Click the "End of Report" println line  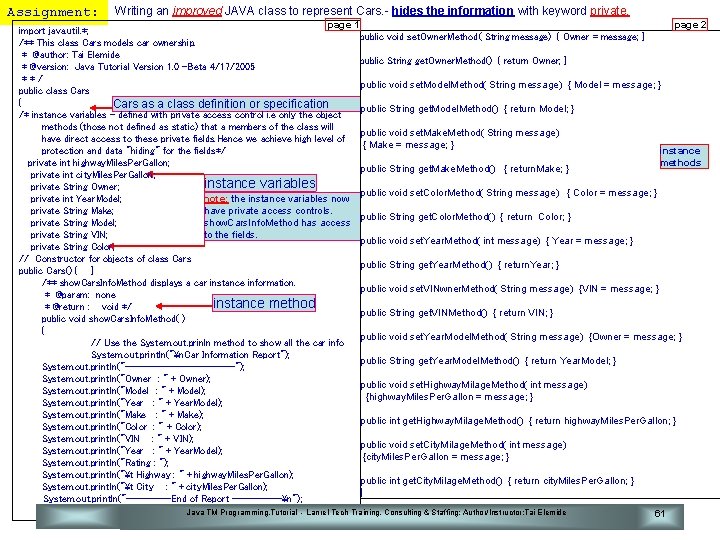tap(173, 499)
